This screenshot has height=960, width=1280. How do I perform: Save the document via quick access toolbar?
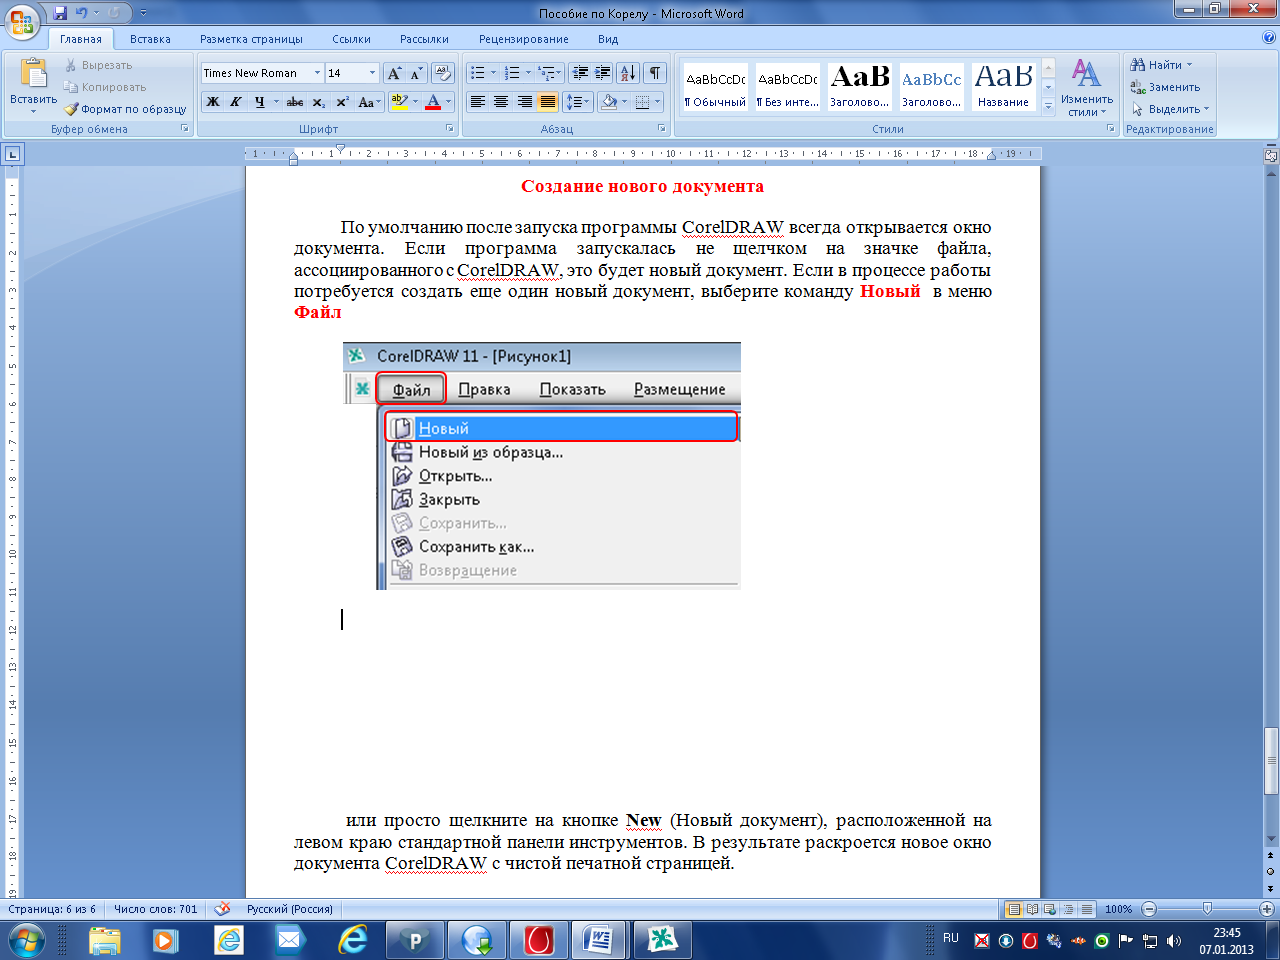60,13
